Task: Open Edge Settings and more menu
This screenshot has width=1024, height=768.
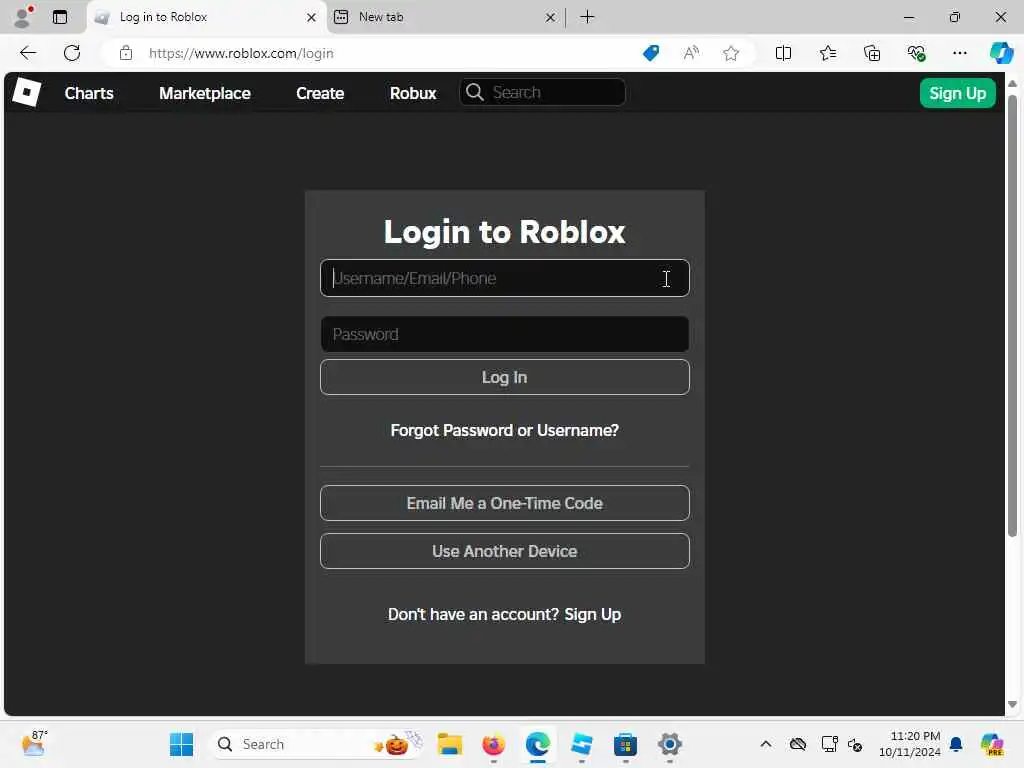Action: [959, 53]
